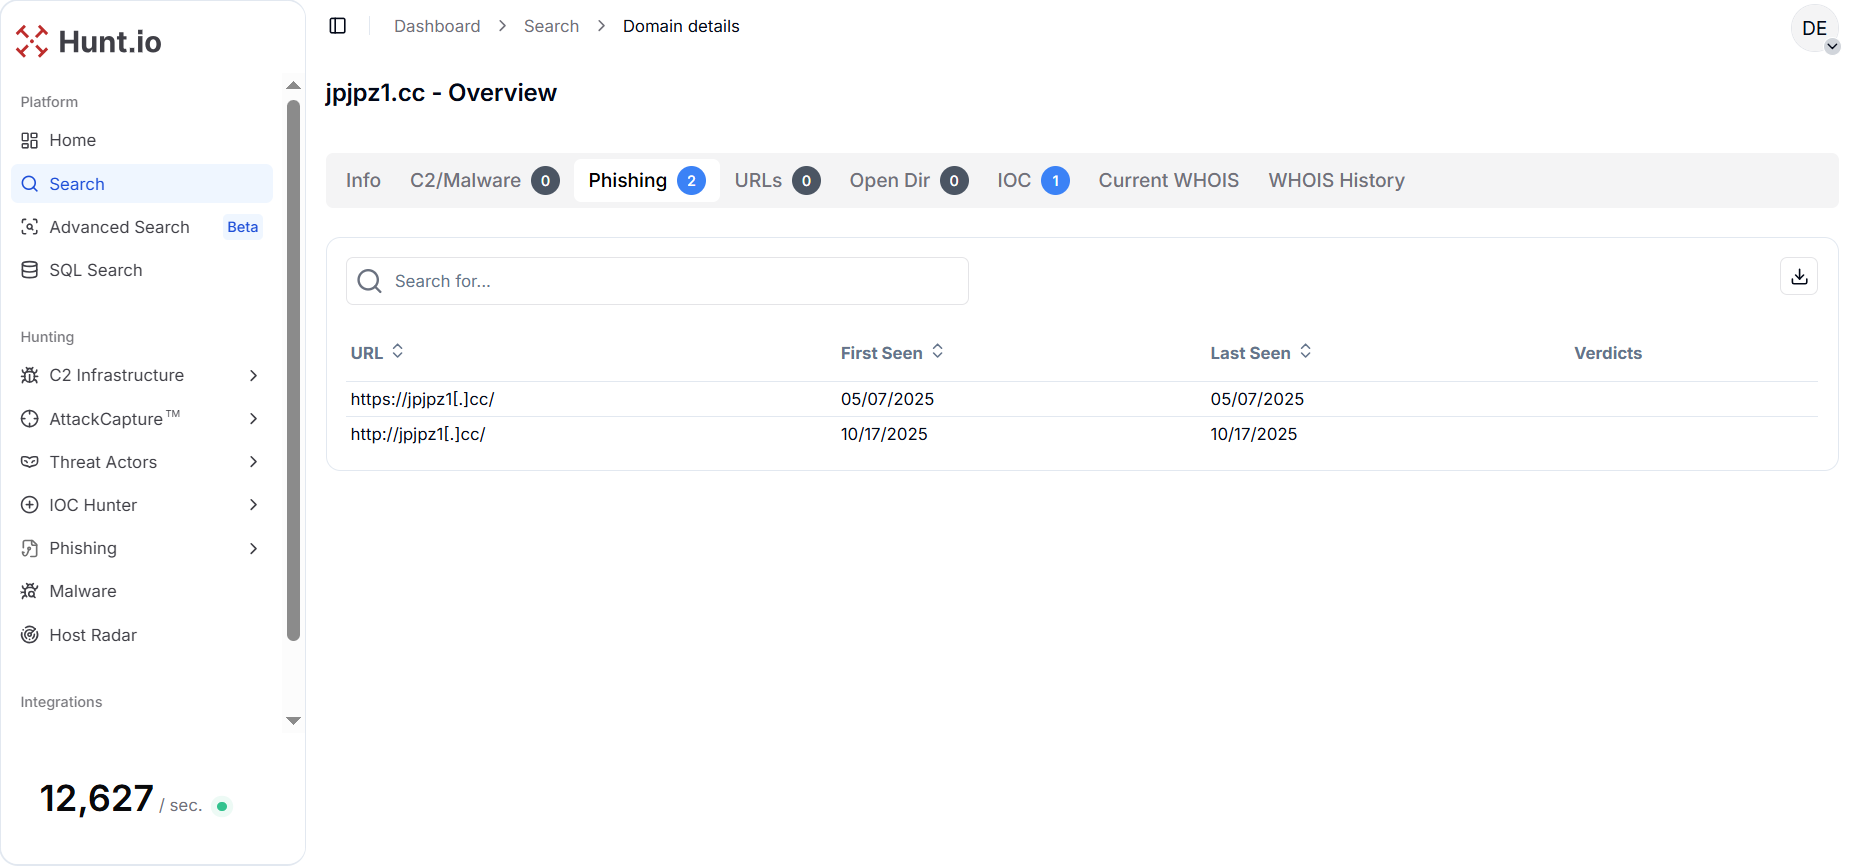Expand Threat Actors section
Image resolution: width=1863 pixels, height=868 pixels.
click(x=140, y=462)
